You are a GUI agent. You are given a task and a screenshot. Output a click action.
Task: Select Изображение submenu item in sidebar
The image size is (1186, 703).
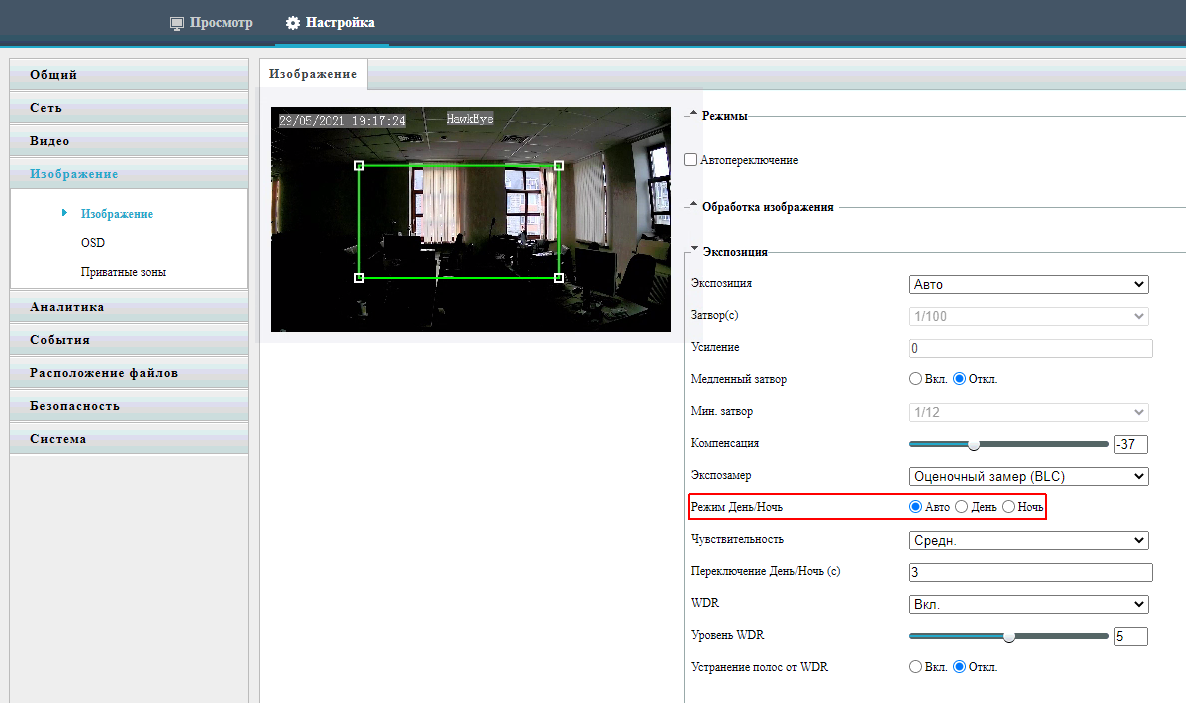(x=116, y=214)
